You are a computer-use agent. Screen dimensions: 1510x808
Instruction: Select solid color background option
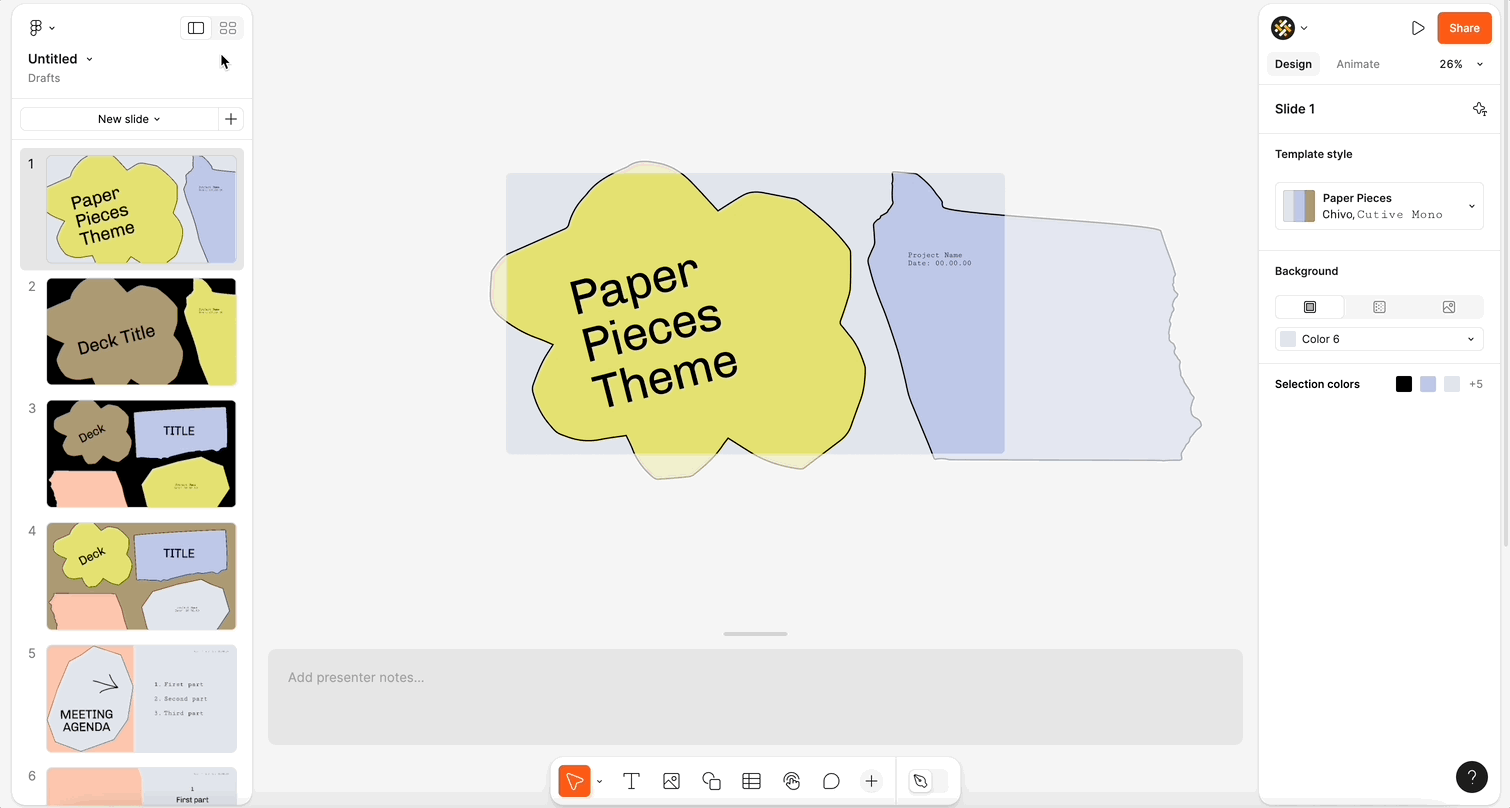point(1310,307)
